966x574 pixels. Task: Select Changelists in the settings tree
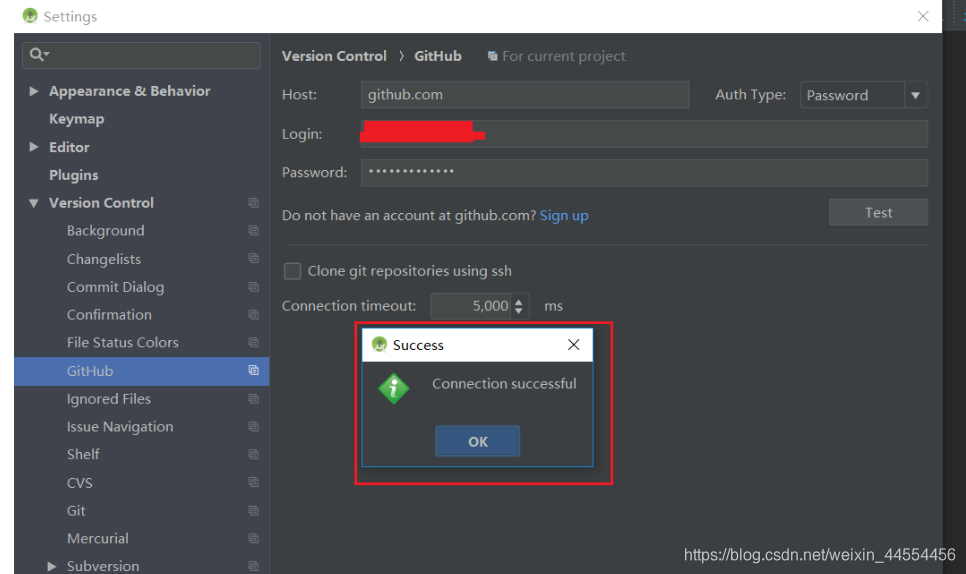104,259
